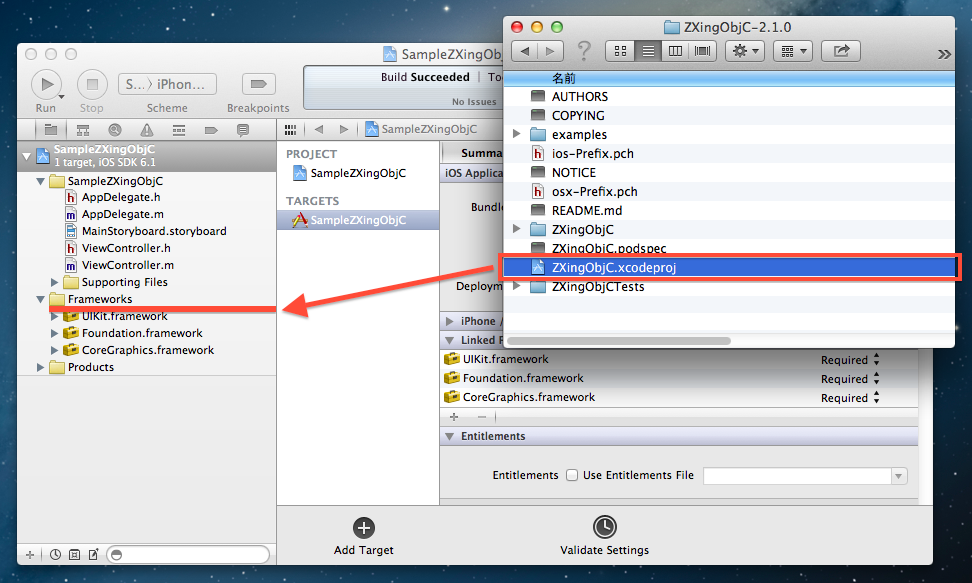Remove linked framework with minus button
Viewport: 972px width, 583px height.
click(482, 417)
